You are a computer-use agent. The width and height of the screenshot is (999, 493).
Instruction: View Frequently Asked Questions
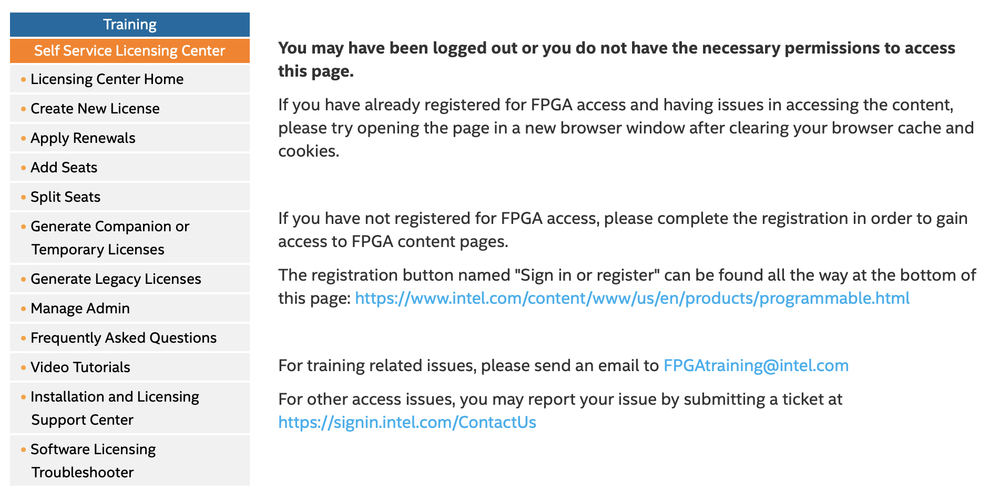[123, 338]
